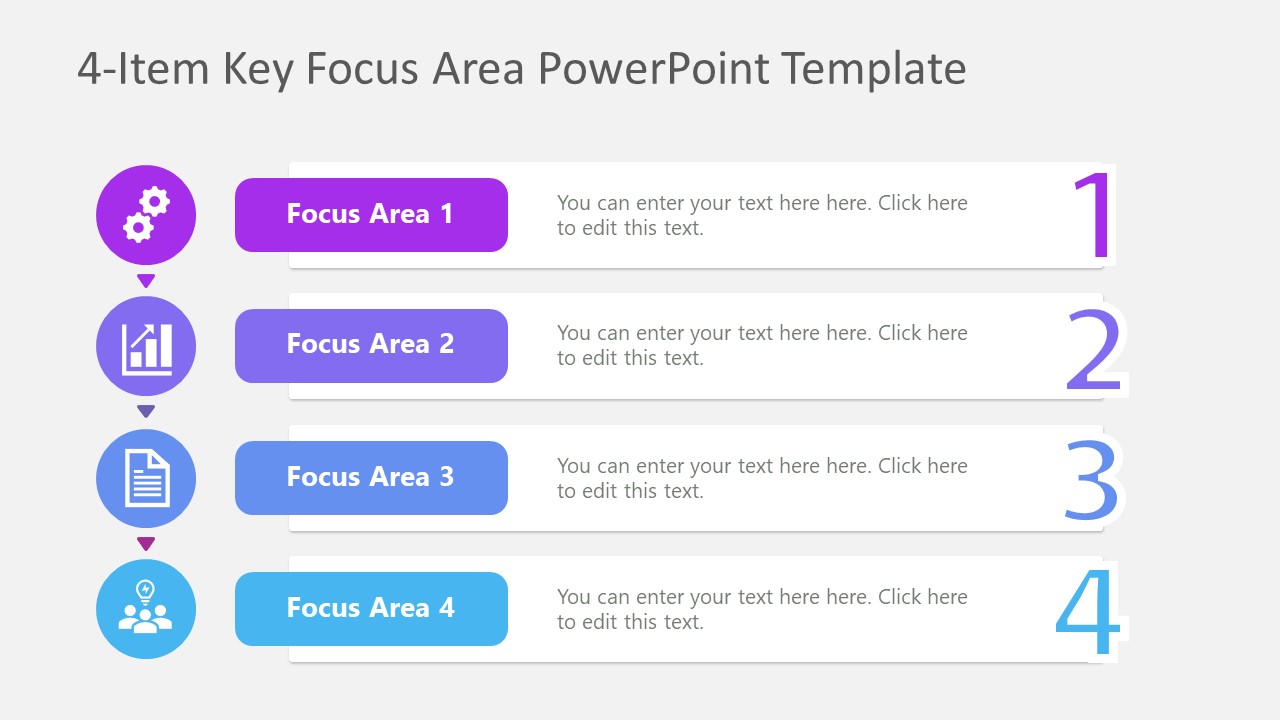Select the slide title text
Viewport: 1280px width, 720px height.
522,69
